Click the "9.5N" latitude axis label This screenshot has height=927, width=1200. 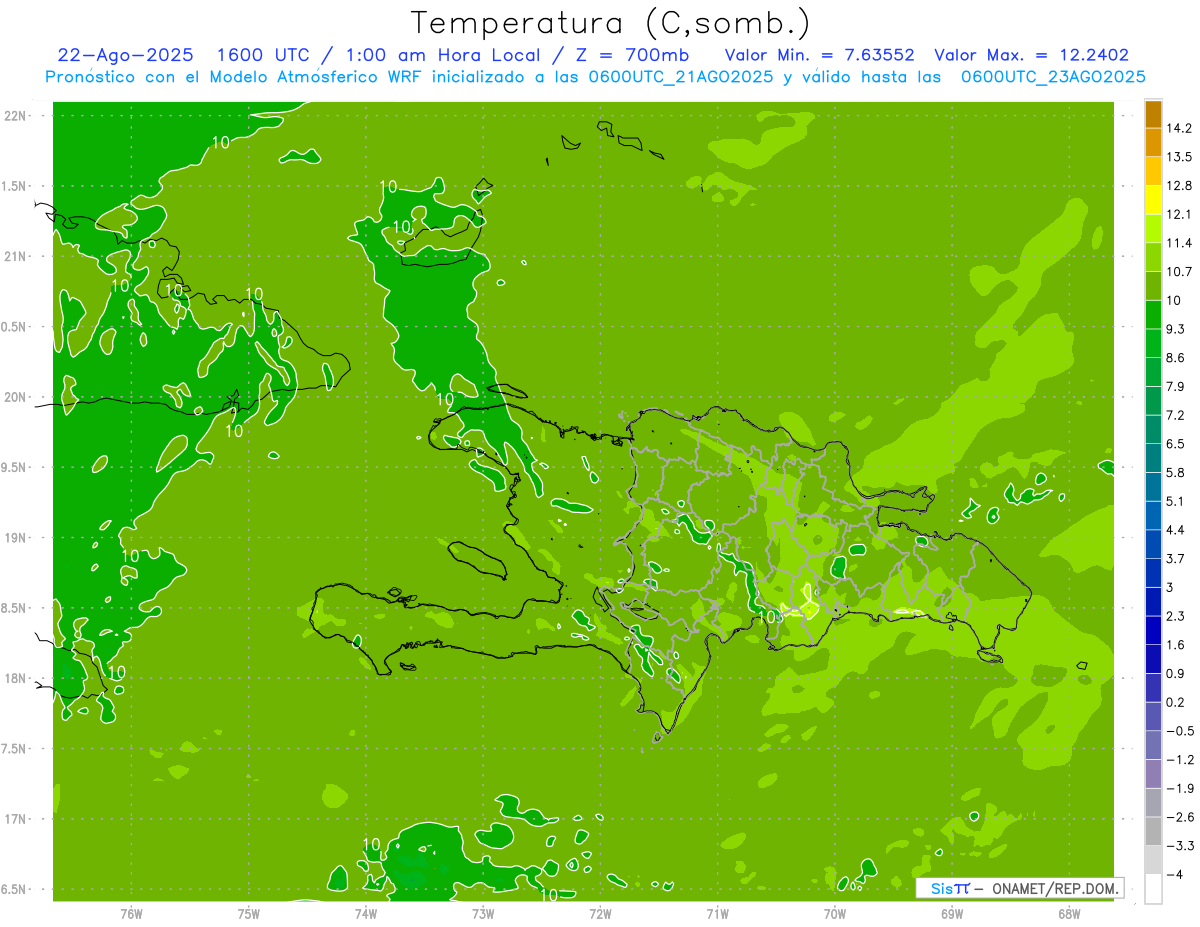pos(14,467)
